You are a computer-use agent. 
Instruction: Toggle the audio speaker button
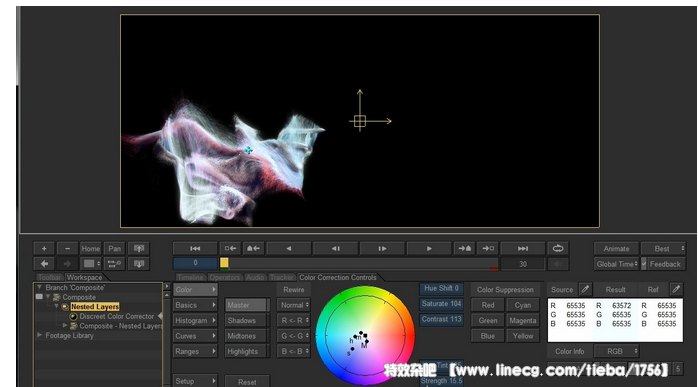(x=558, y=264)
